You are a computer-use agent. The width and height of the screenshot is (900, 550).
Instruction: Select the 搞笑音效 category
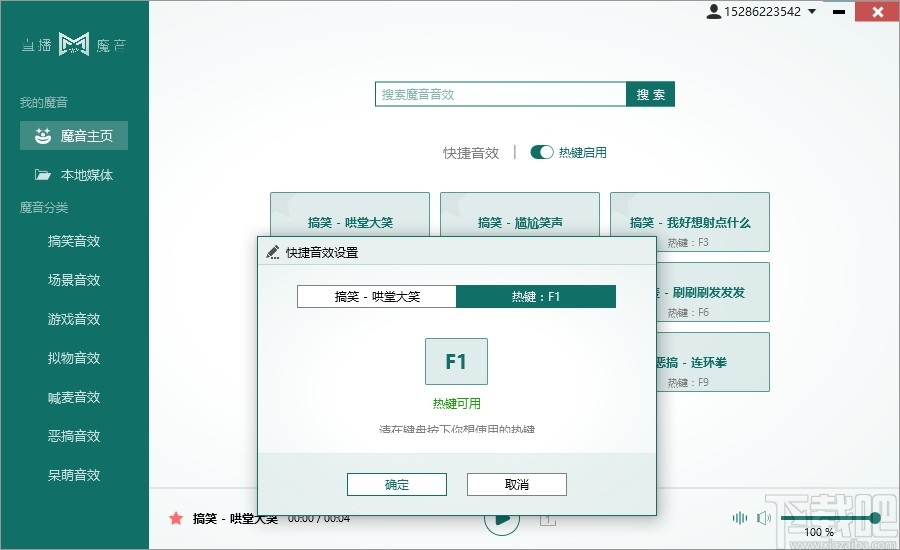point(74,241)
